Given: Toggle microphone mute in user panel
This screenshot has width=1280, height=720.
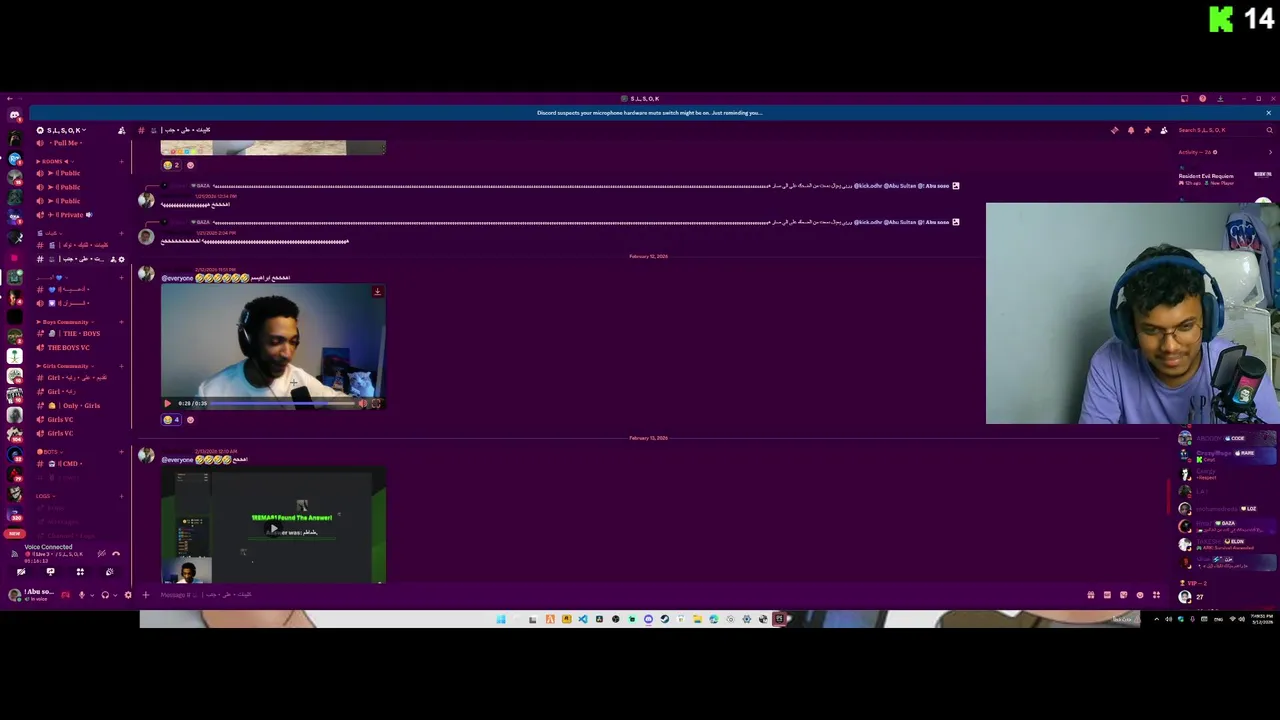Looking at the screenshot, I should pos(82,595).
